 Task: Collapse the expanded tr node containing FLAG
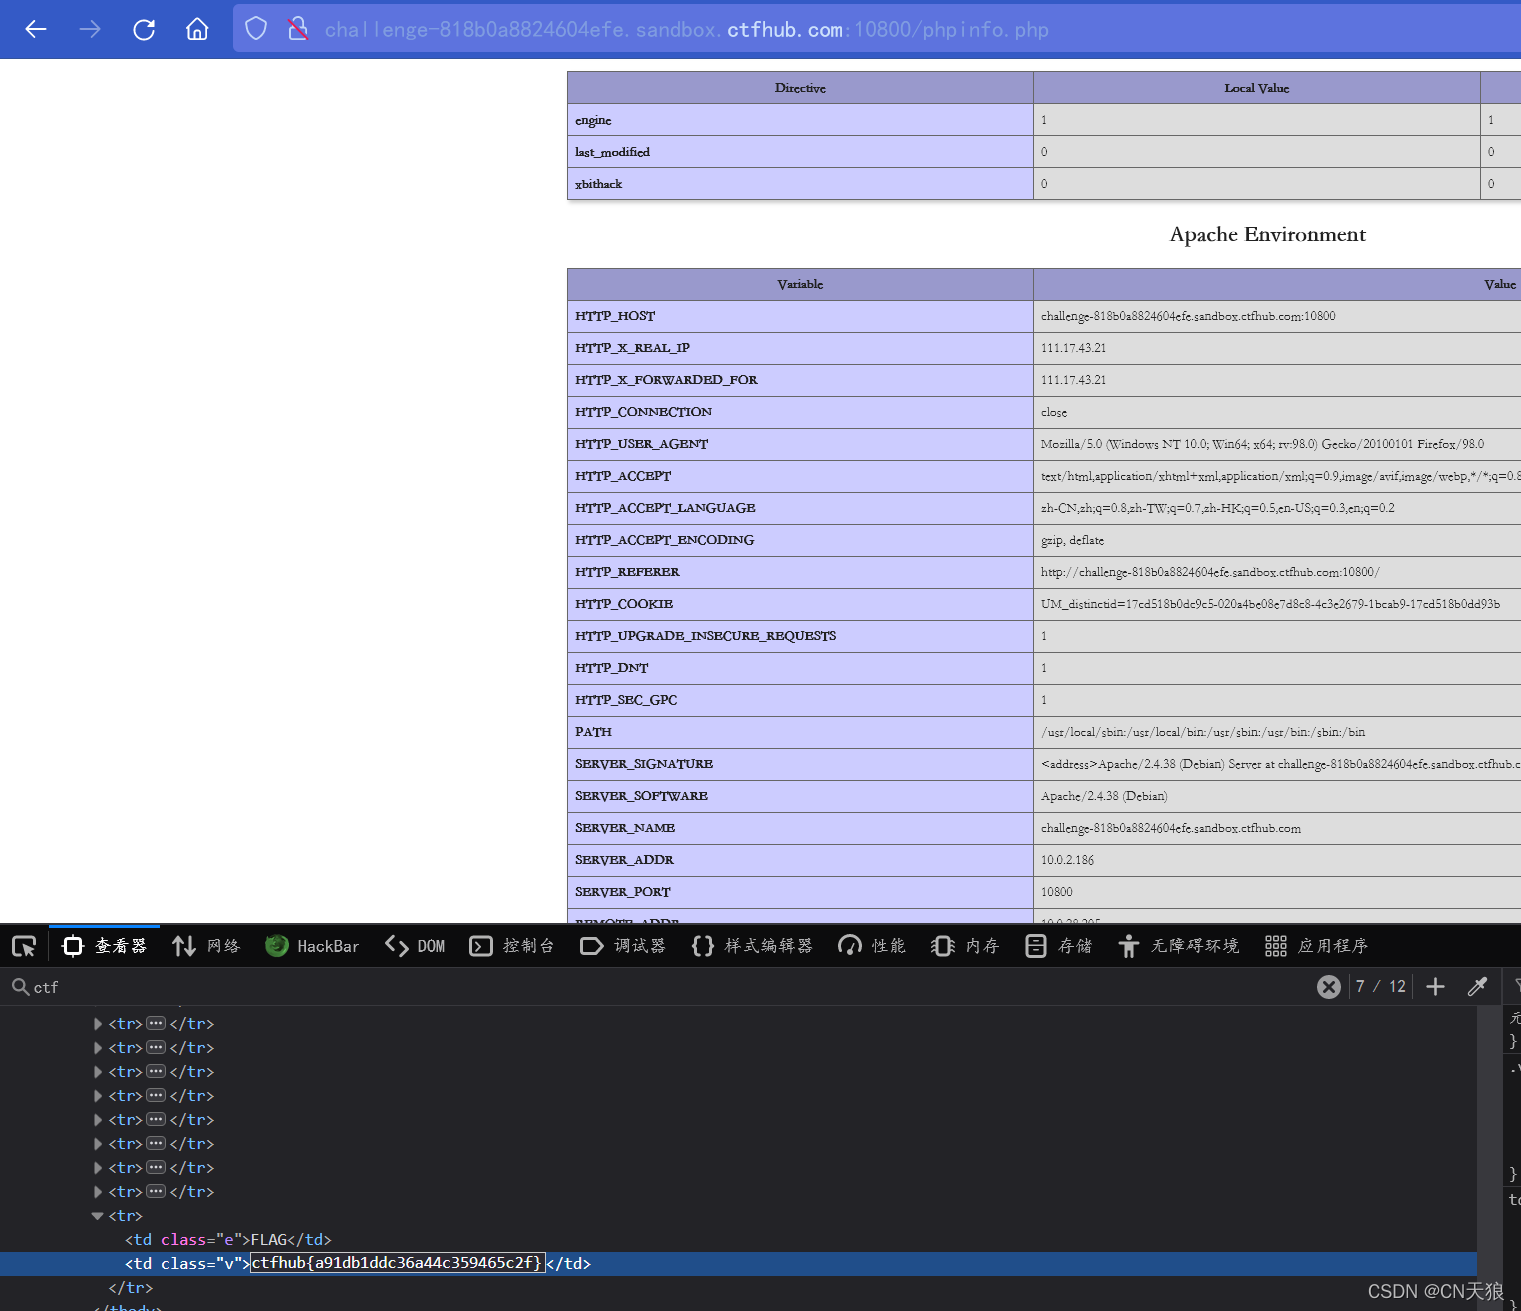(97, 1216)
